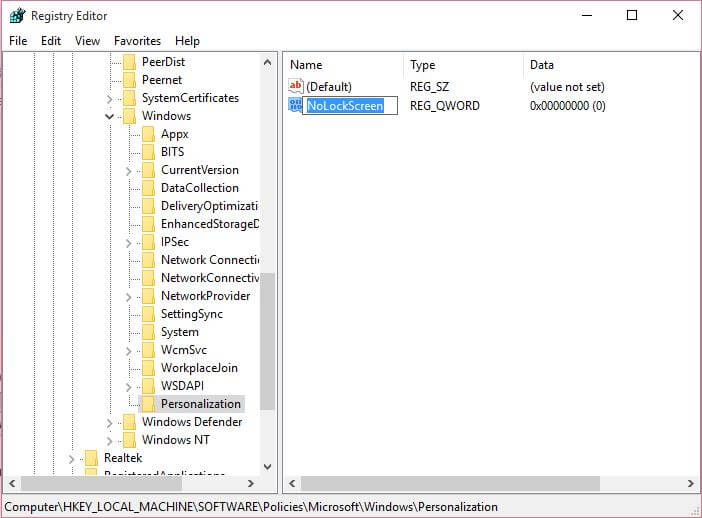Viewport: 702px width, 518px height.
Task: Click the tree pane scroll left arrow
Action: (x=12, y=484)
